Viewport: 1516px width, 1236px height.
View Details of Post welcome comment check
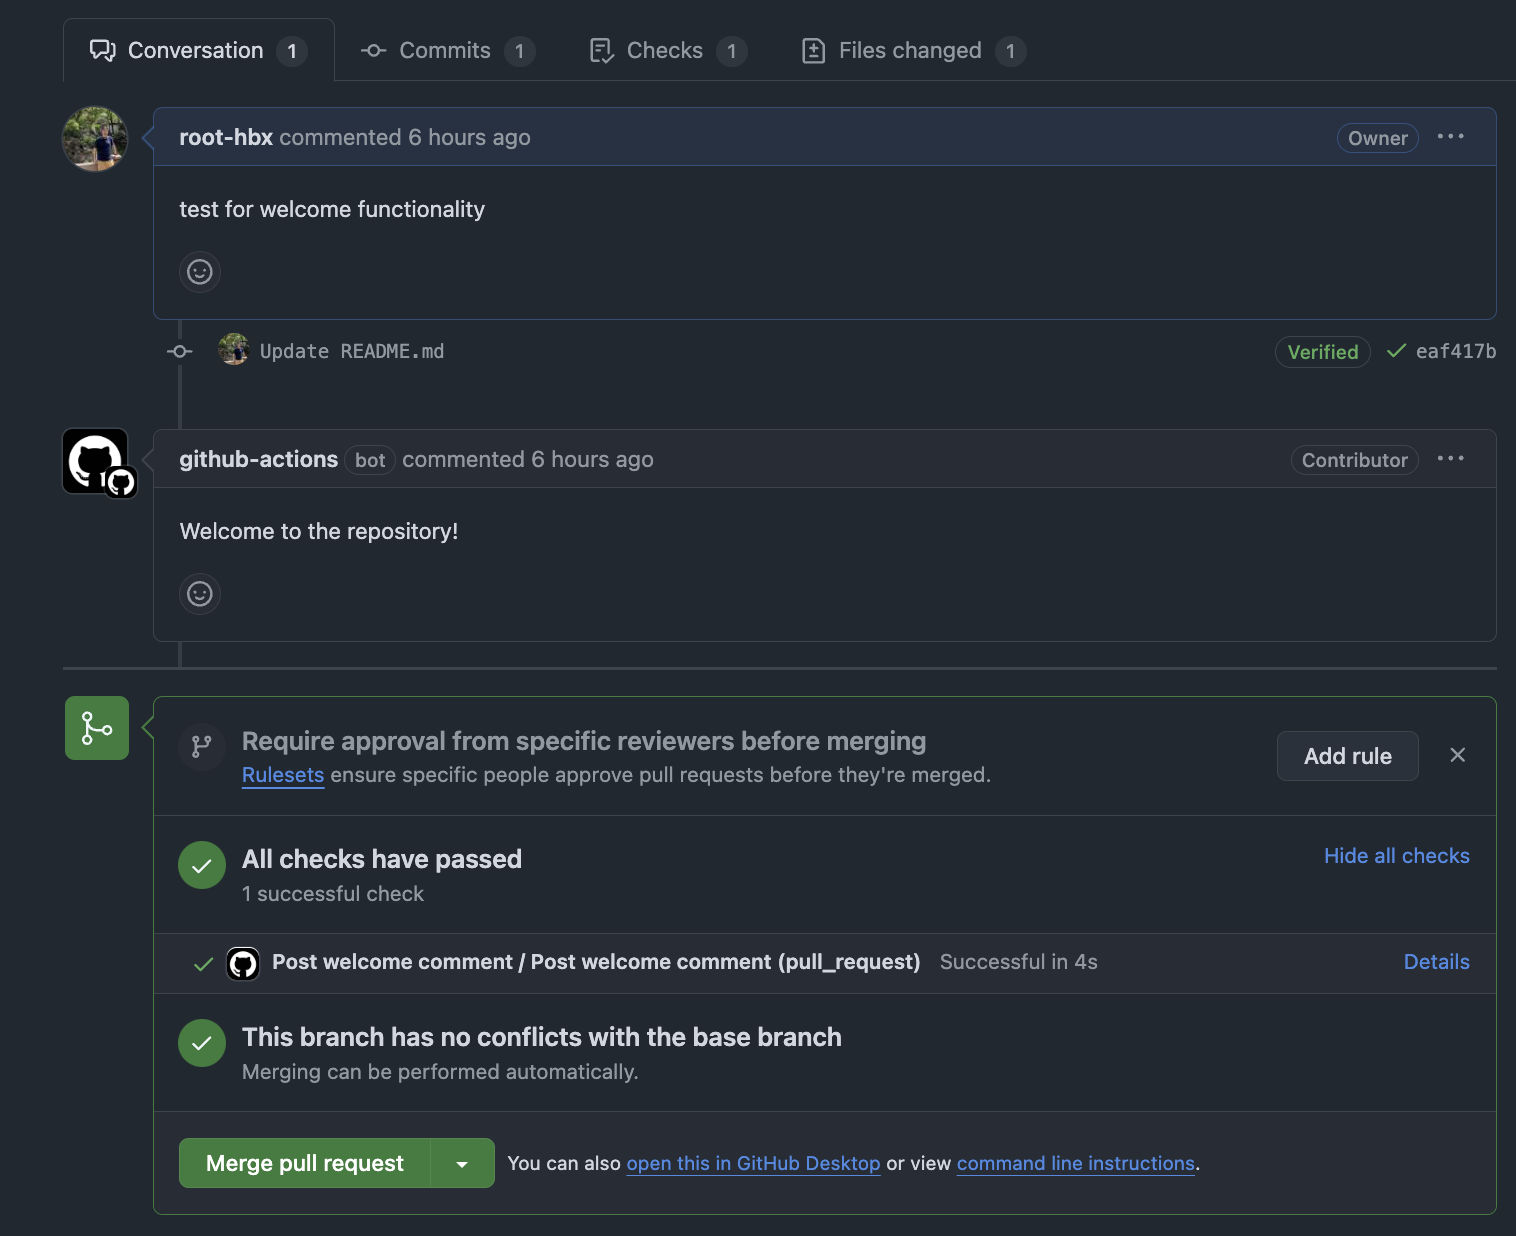tap(1436, 962)
